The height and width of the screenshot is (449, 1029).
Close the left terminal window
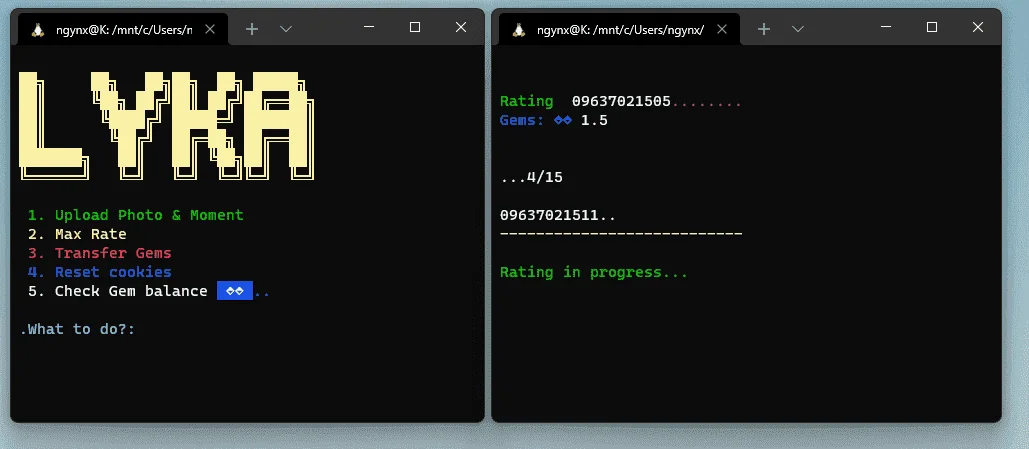pos(461,27)
